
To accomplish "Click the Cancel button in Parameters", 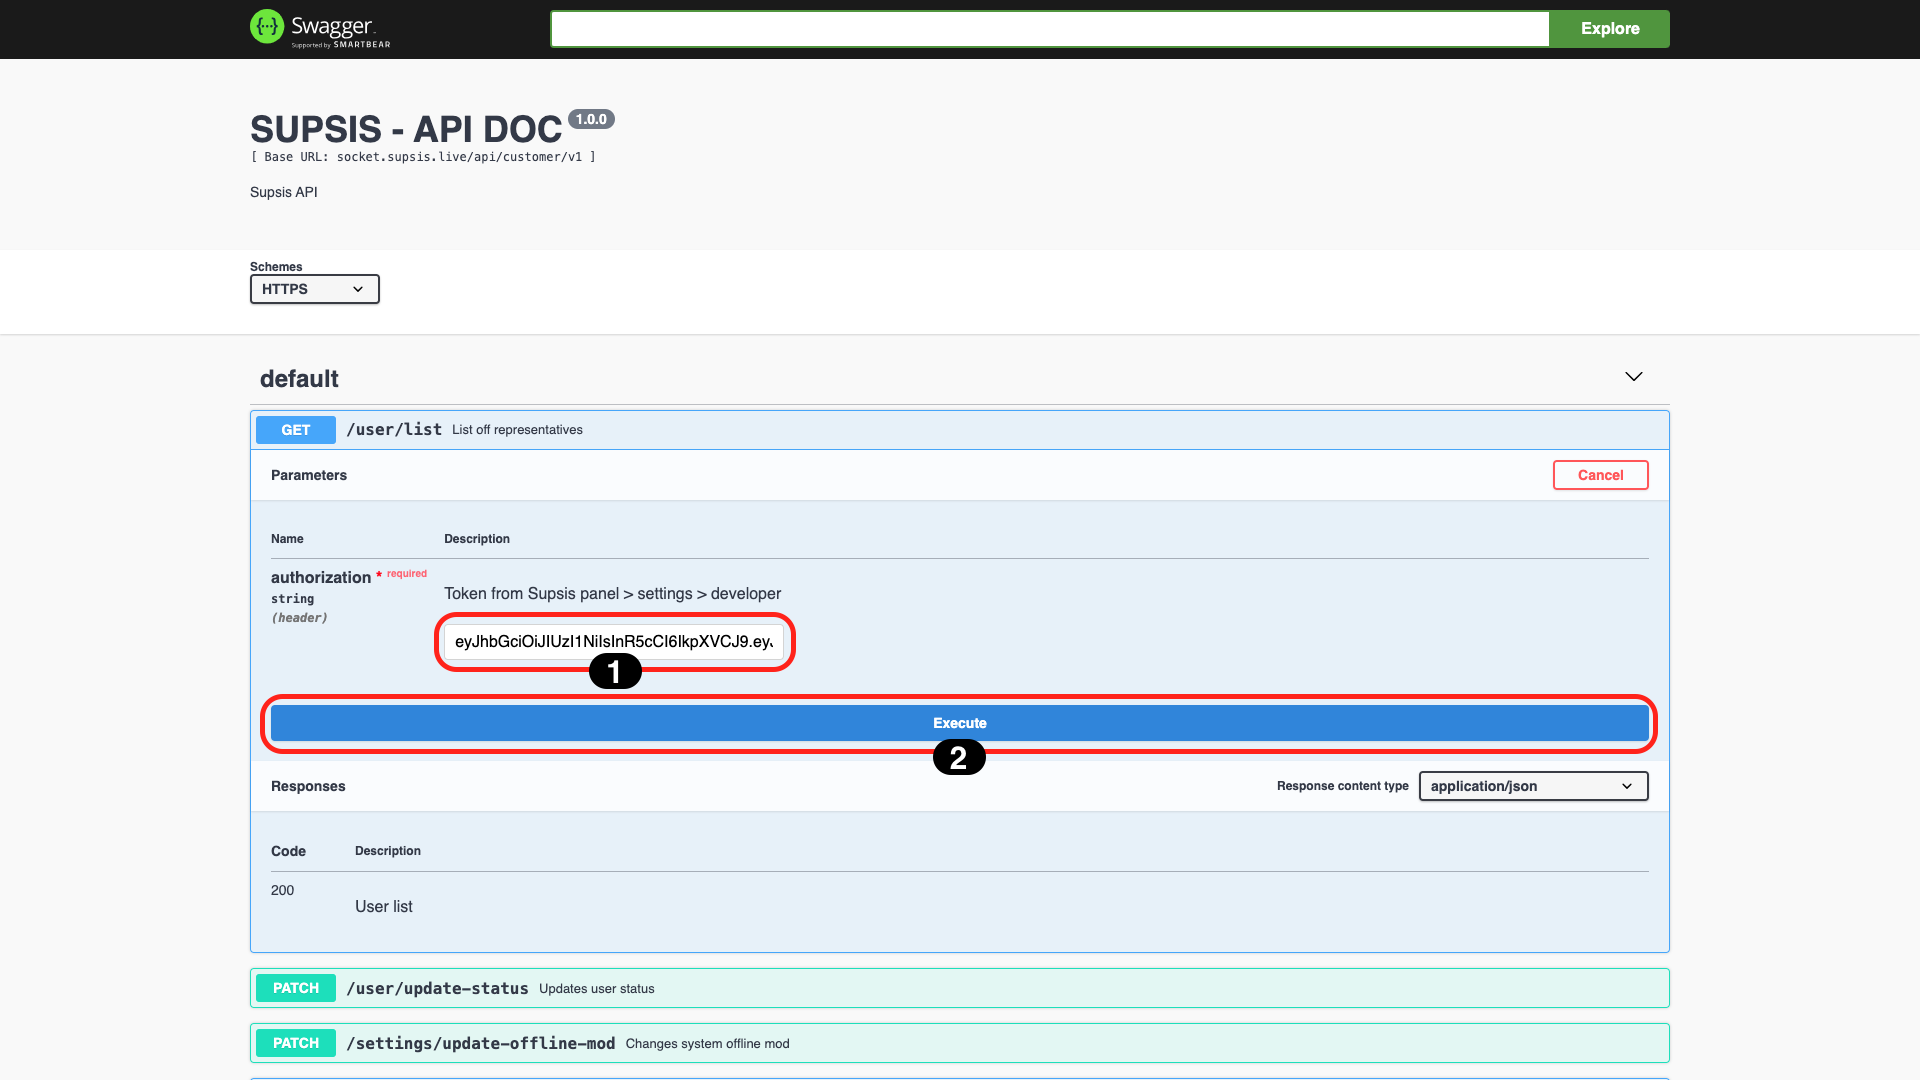I will pos(1601,475).
